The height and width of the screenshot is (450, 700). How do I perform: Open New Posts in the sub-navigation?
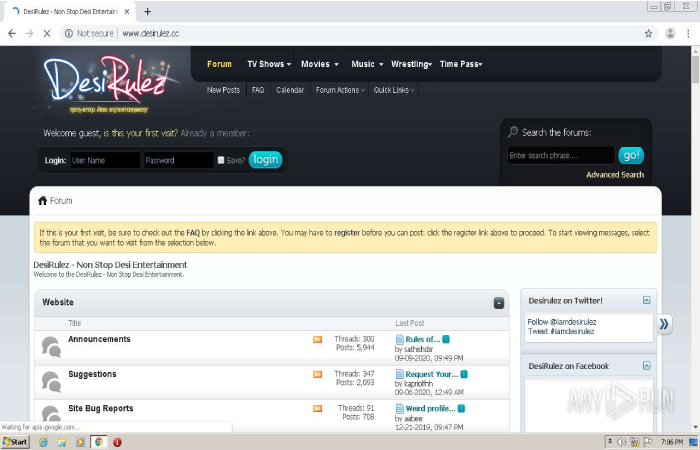[223, 90]
